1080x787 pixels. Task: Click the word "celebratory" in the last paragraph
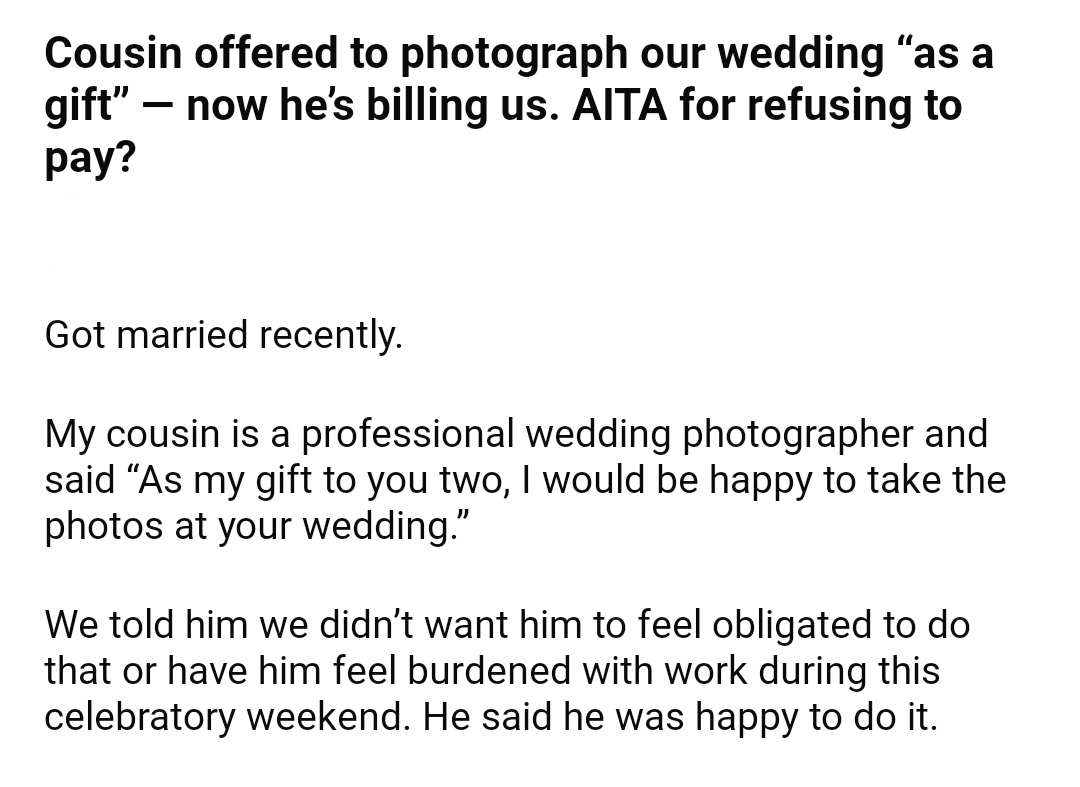(x=140, y=717)
